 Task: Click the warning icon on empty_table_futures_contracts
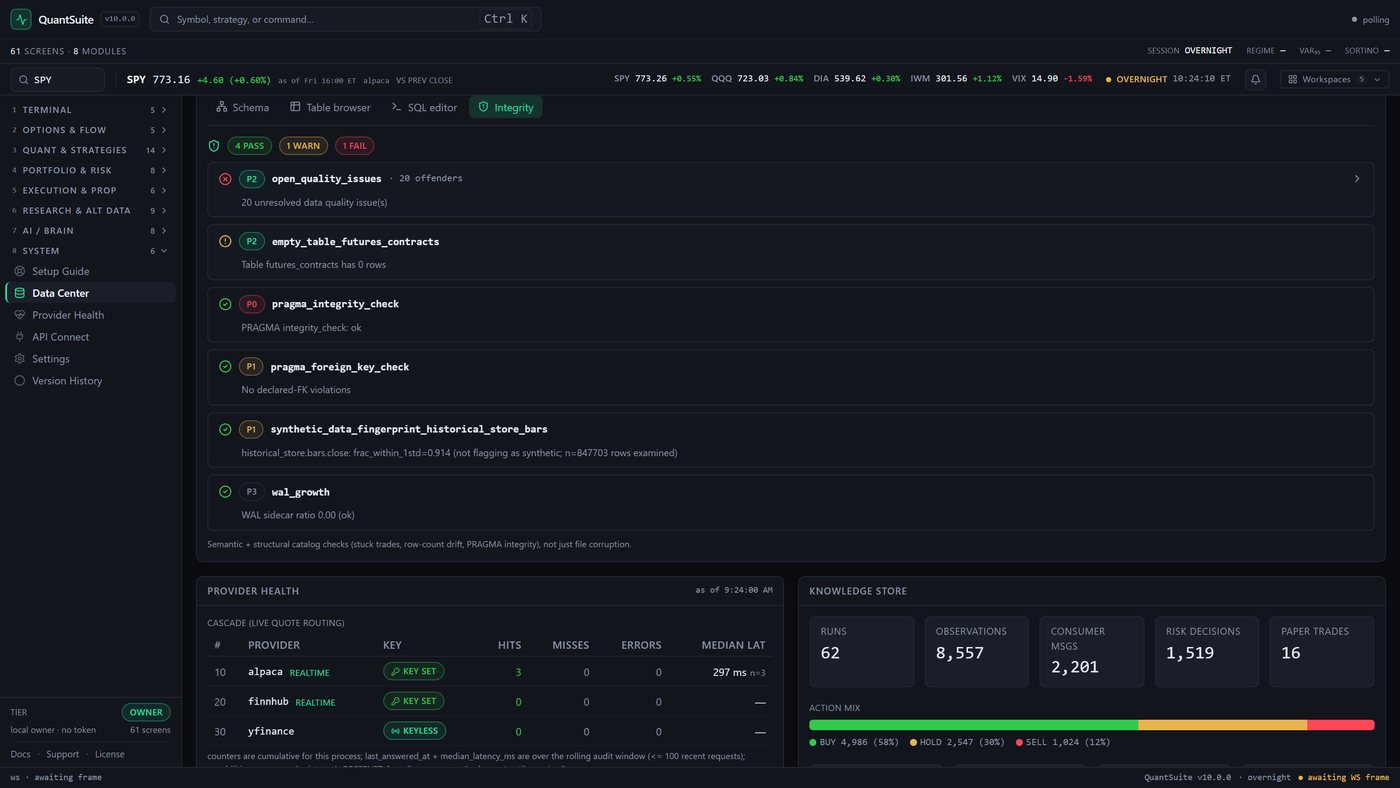tap(225, 241)
